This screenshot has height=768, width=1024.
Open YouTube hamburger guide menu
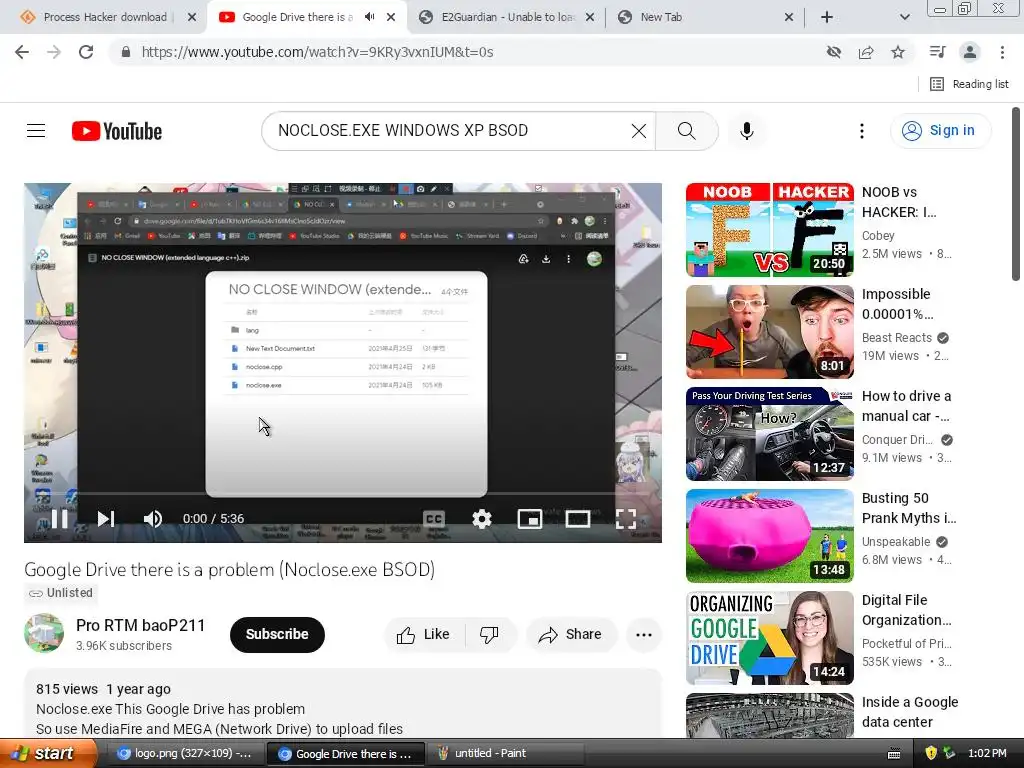[x=36, y=131]
